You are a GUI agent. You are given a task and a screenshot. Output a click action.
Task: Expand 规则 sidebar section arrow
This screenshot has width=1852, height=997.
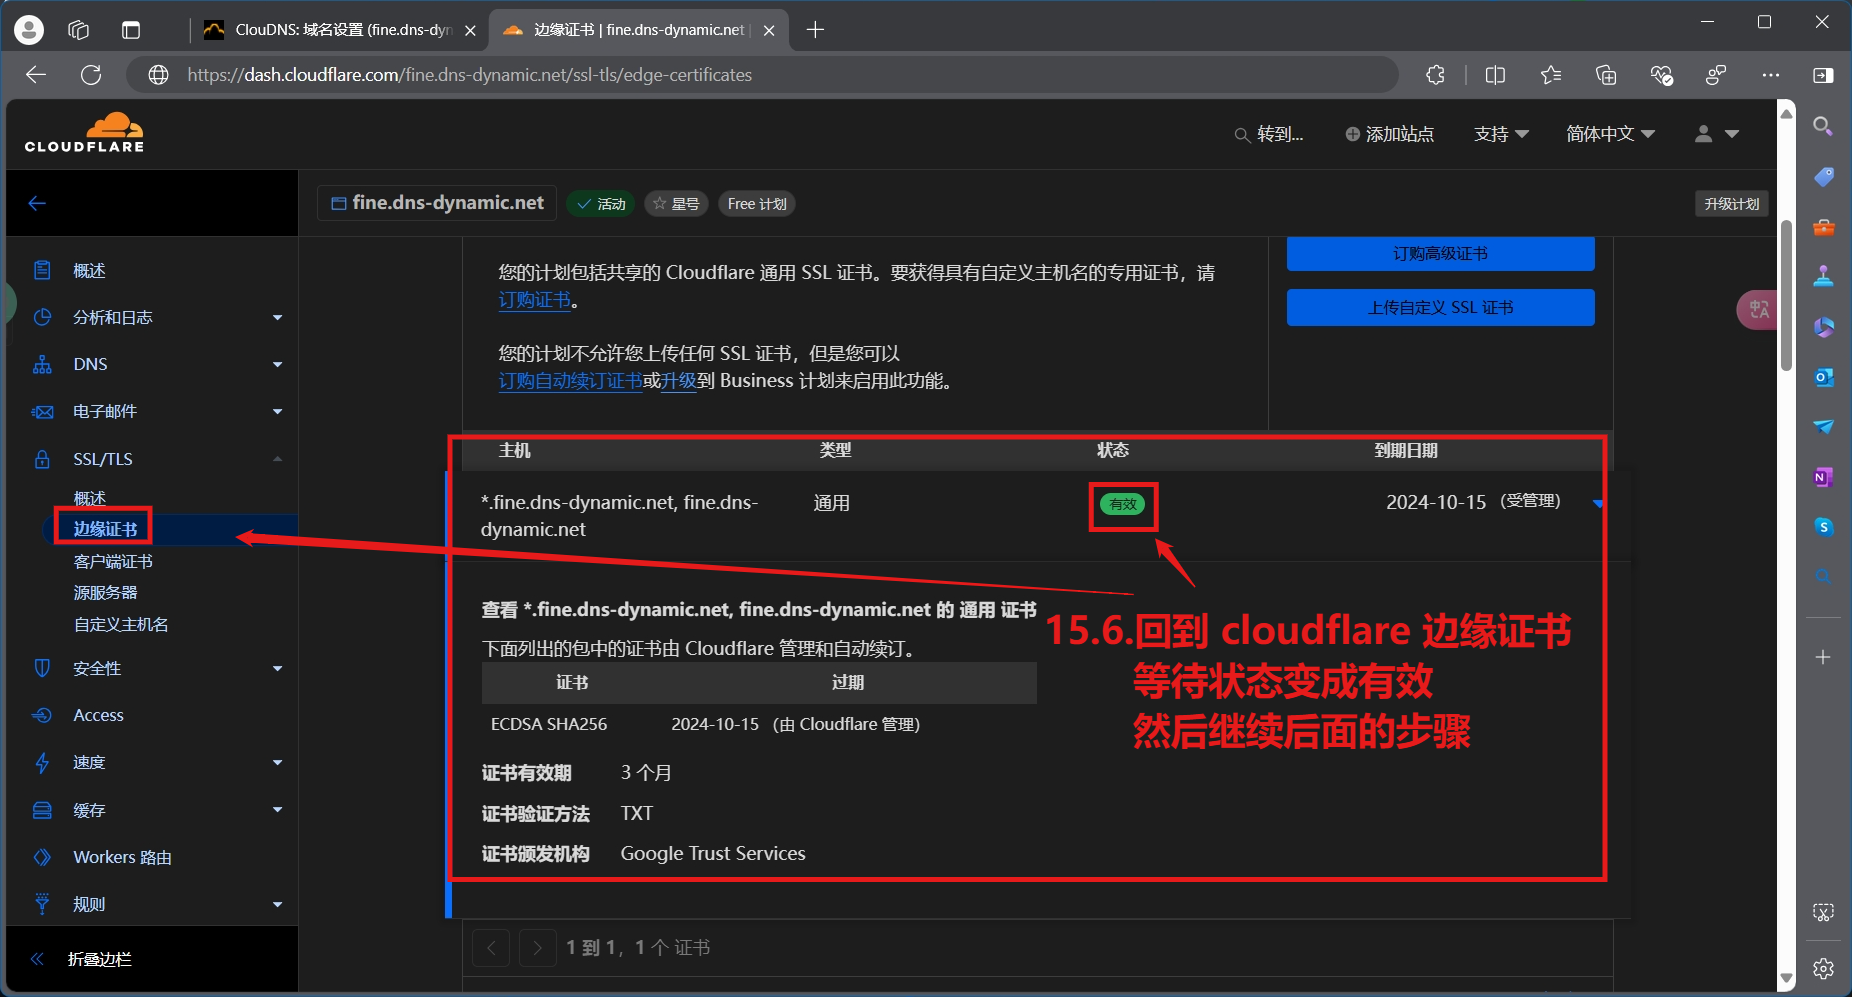tap(277, 905)
